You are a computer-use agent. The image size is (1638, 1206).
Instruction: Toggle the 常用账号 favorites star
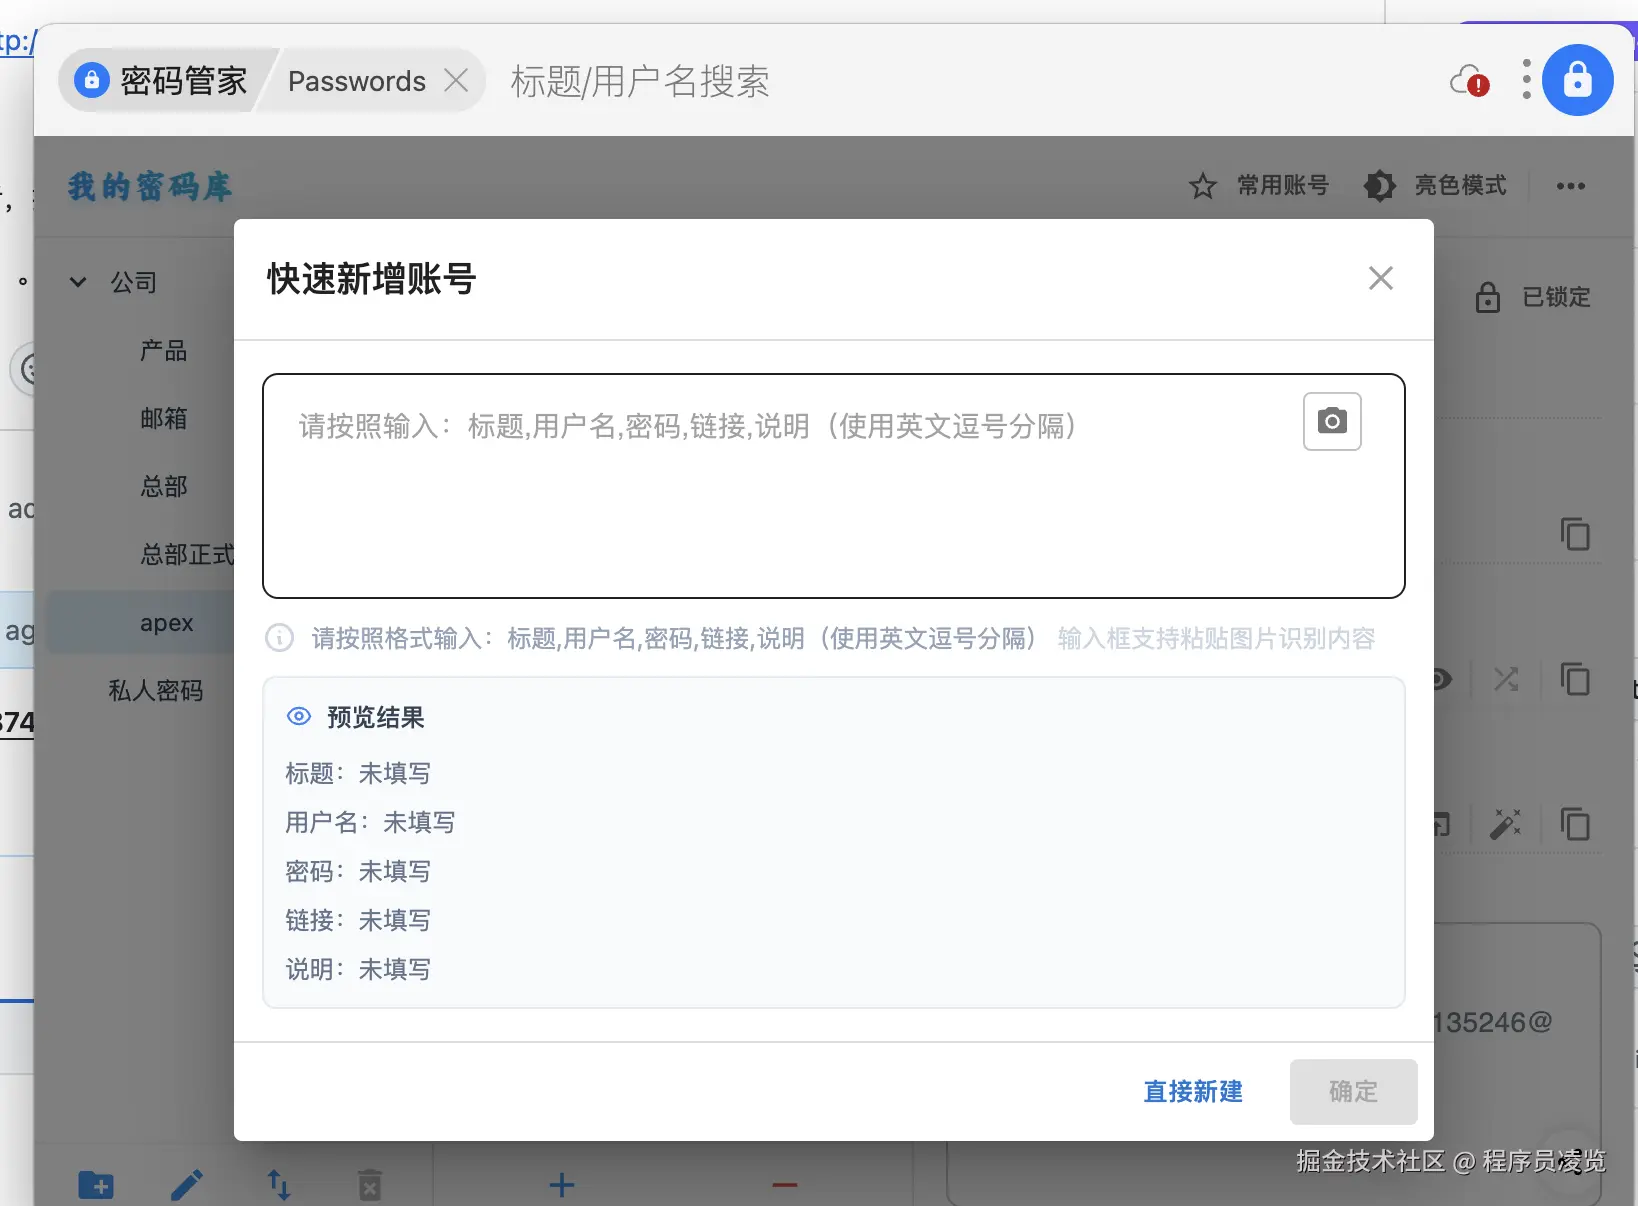pos(1258,186)
